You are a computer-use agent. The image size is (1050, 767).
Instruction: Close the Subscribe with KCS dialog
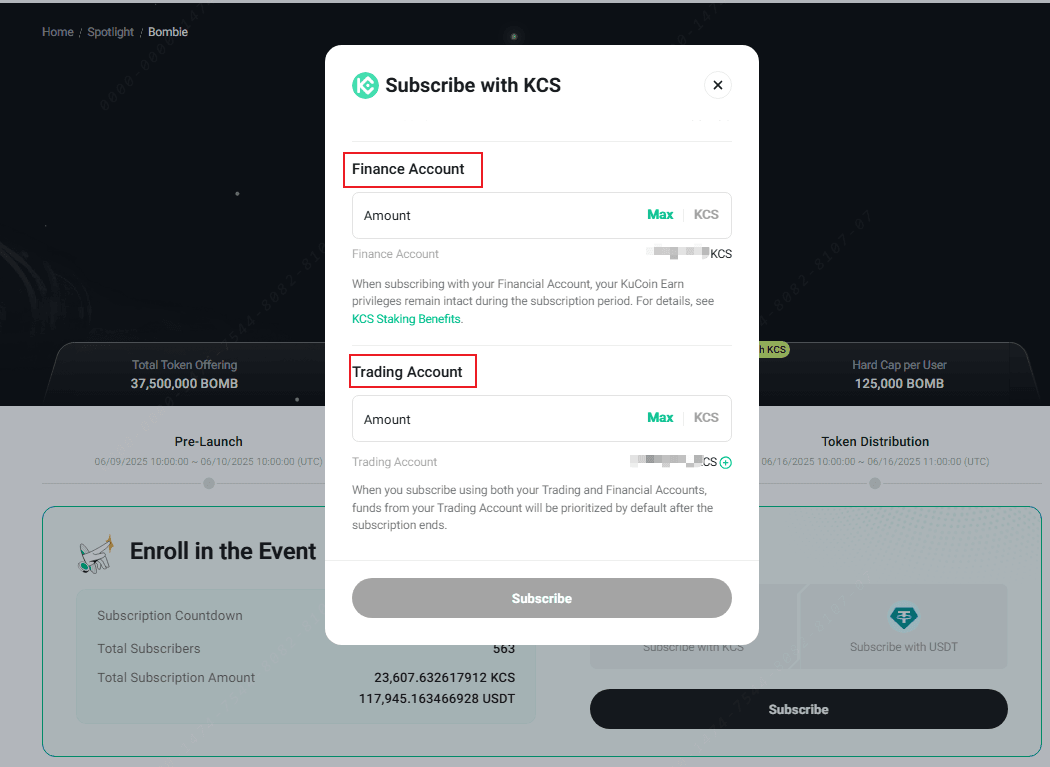click(717, 85)
